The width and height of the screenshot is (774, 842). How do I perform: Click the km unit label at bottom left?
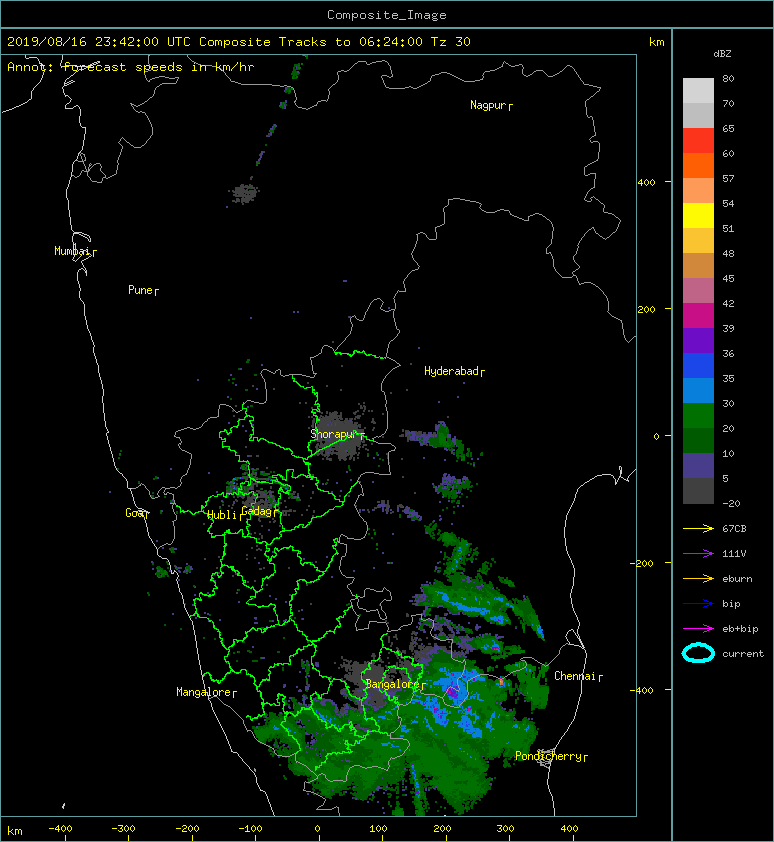[x=15, y=831]
